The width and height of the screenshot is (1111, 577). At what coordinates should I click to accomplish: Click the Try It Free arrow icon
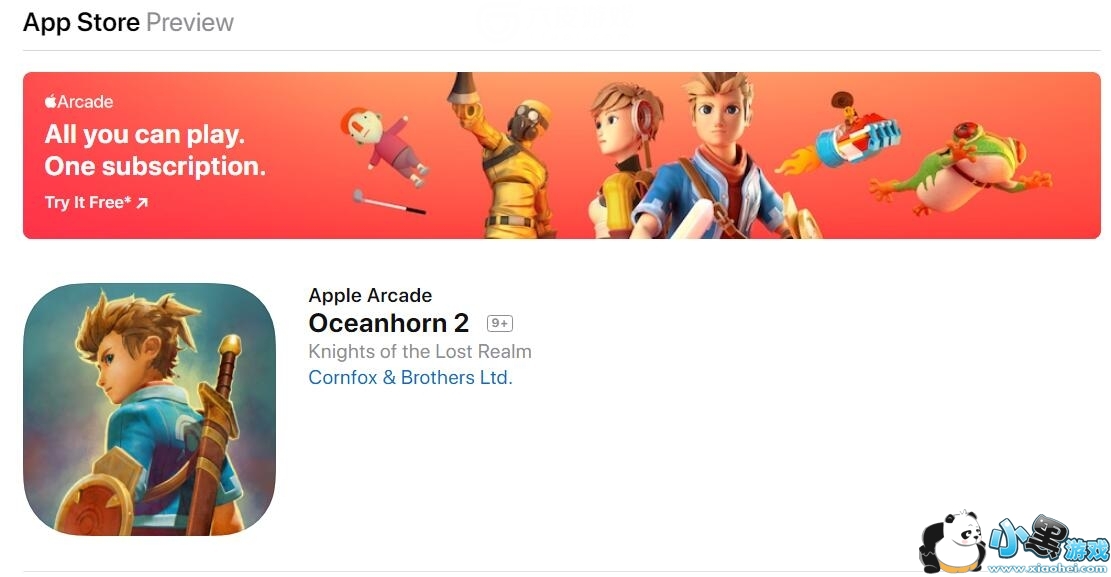point(142,203)
